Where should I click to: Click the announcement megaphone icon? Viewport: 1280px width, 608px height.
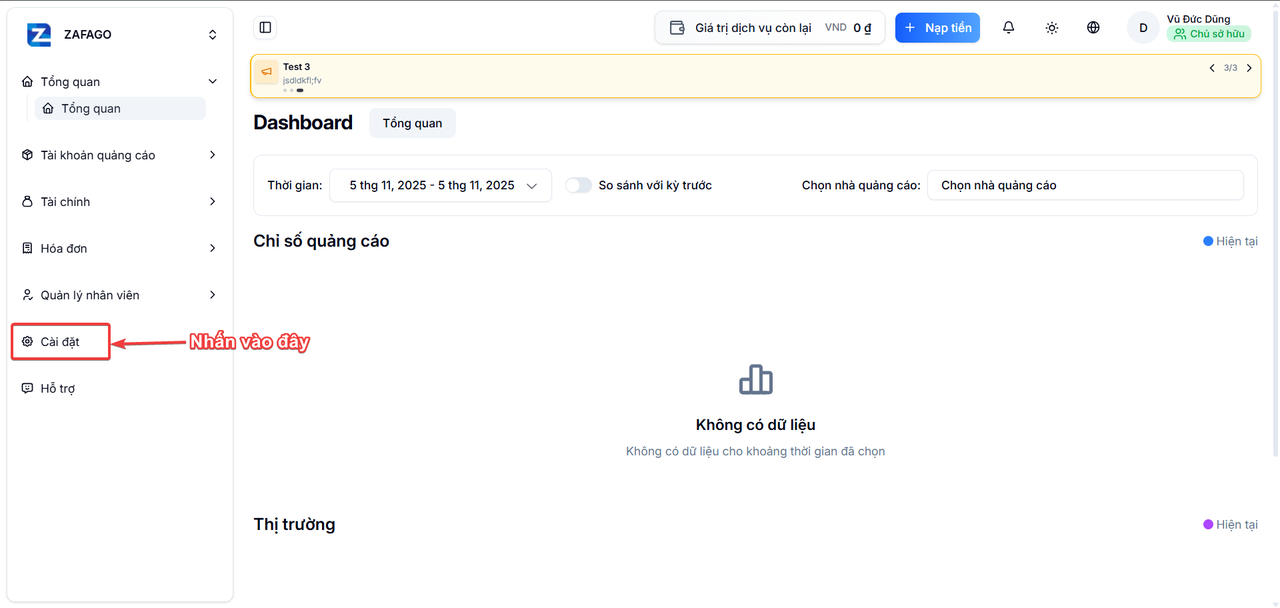coord(266,72)
